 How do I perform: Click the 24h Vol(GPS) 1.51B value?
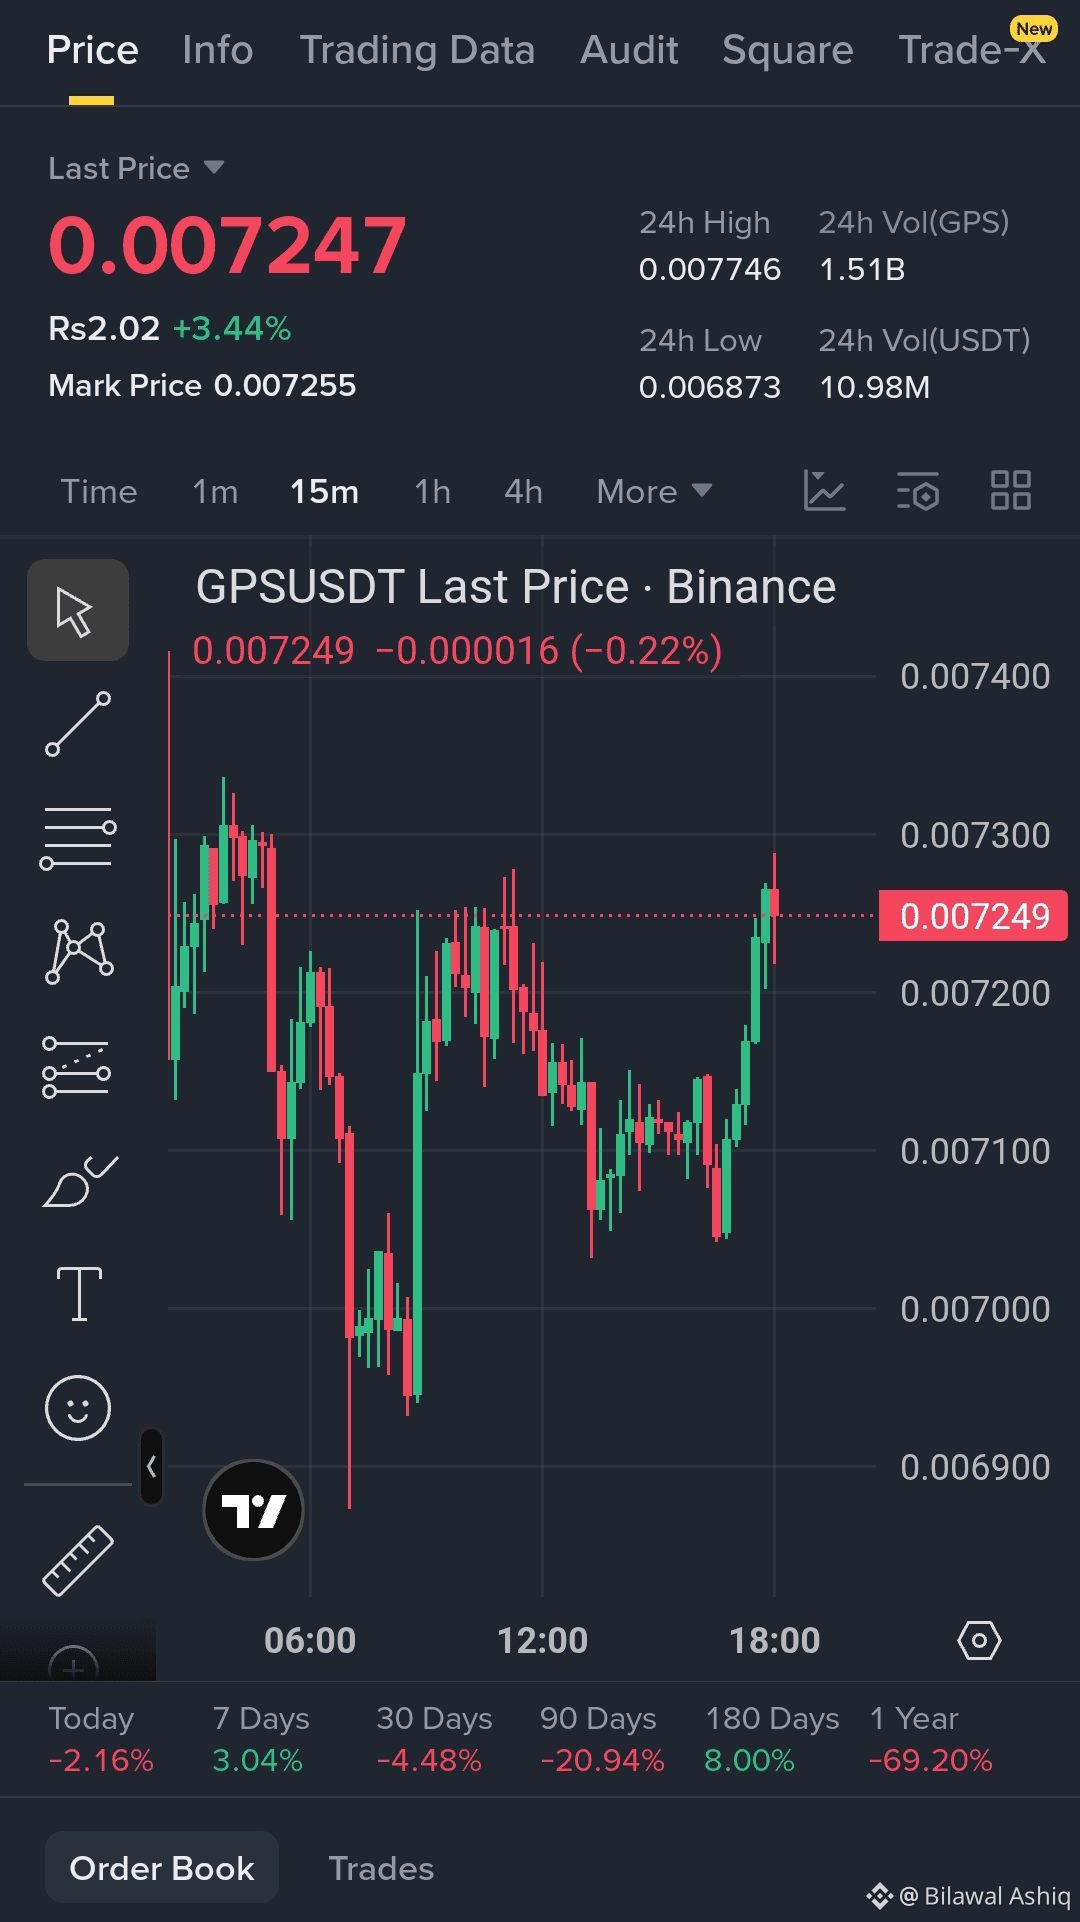tap(862, 269)
